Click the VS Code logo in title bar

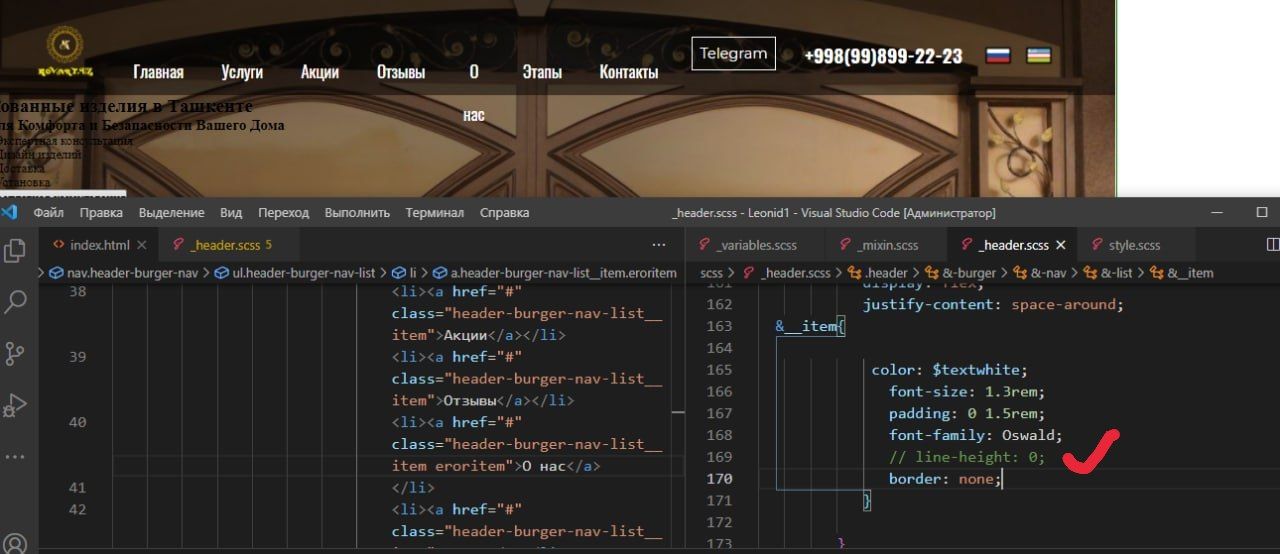click(x=9, y=212)
